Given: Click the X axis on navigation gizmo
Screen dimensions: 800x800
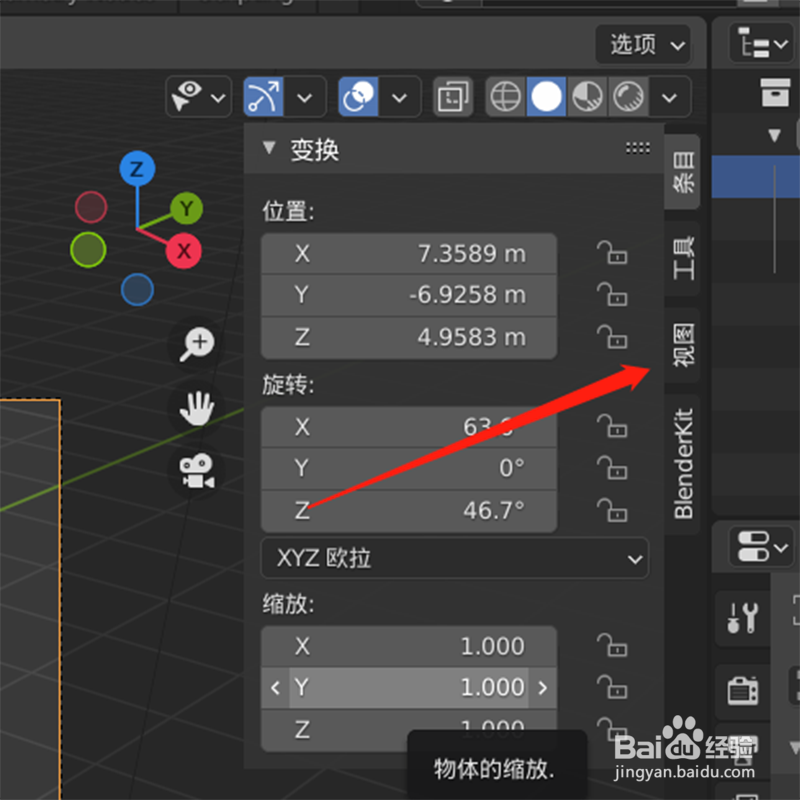Looking at the screenshot, I should 183,251.
